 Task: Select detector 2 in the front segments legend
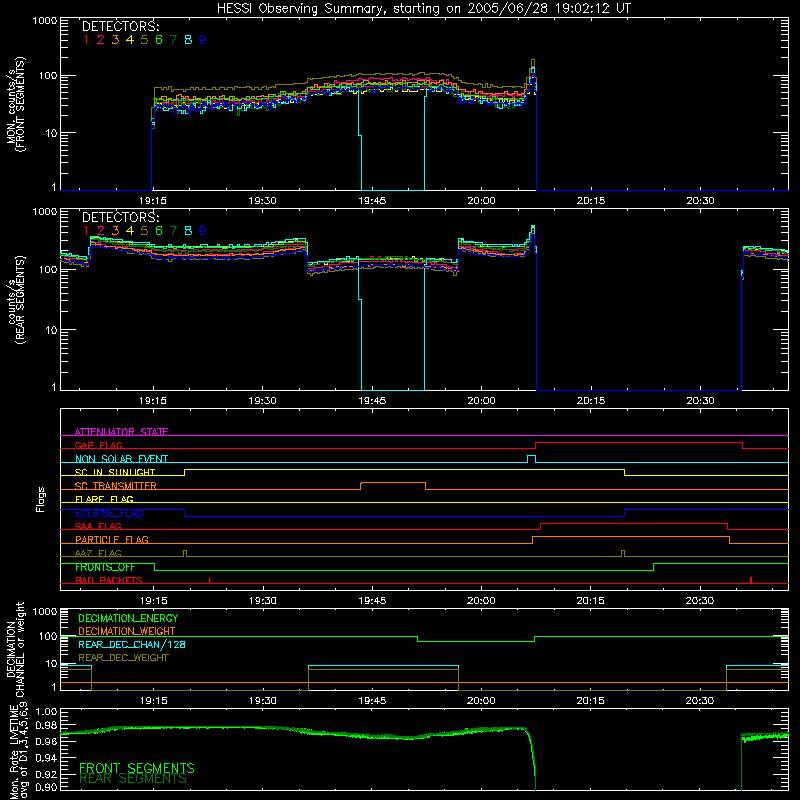click(101, 40)
